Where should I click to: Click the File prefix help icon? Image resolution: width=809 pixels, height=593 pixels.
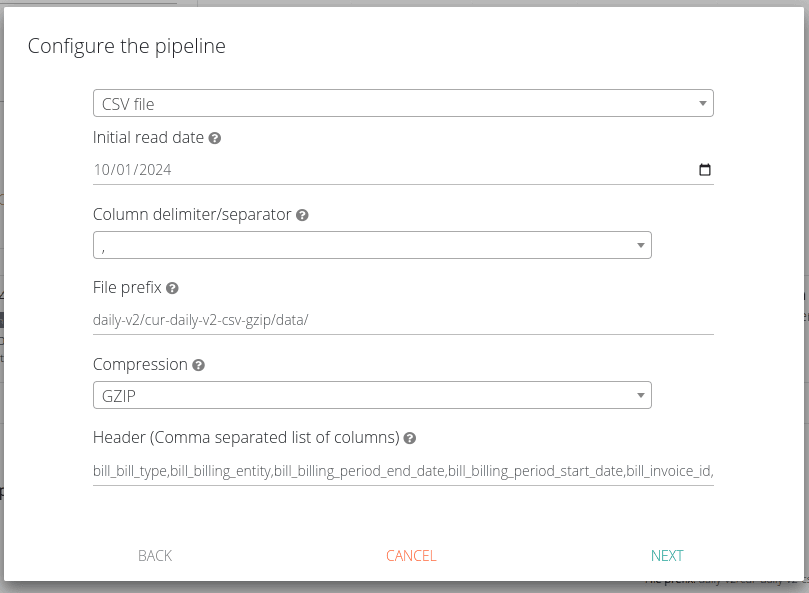[172, 288]
